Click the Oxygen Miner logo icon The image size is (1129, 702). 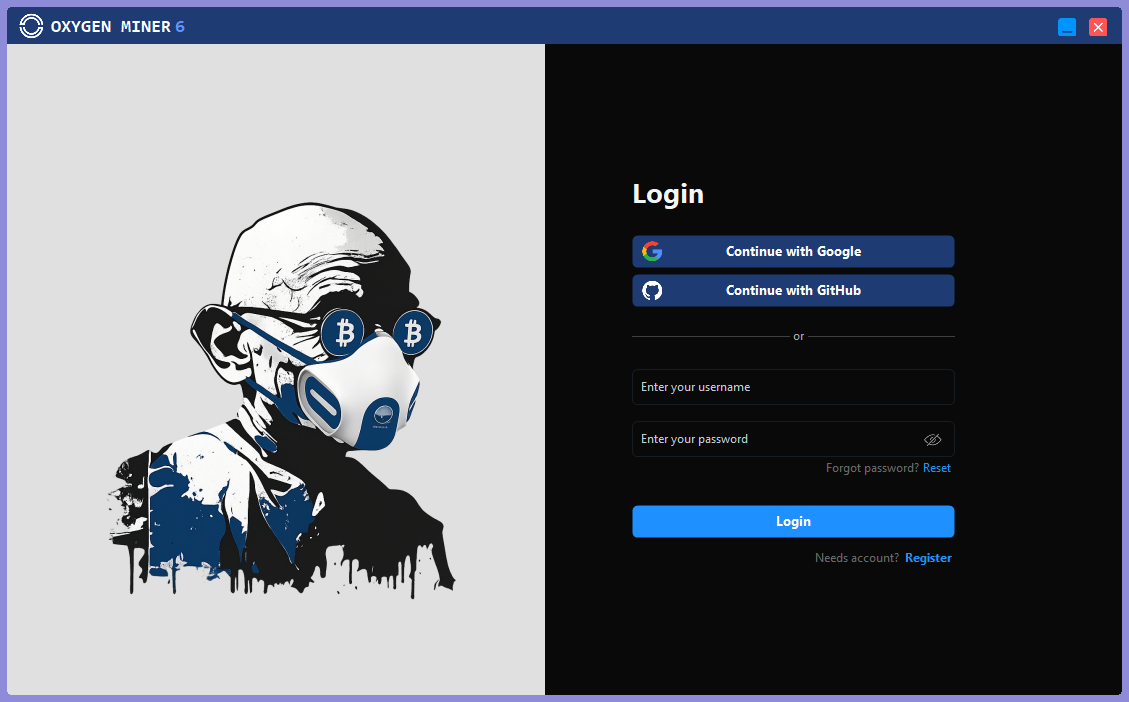tap(31, 27)
